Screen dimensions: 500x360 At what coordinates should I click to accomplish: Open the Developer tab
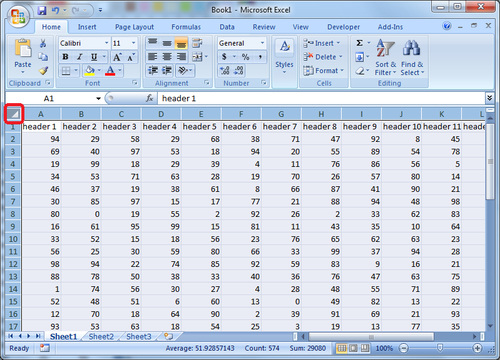[343, 27]
